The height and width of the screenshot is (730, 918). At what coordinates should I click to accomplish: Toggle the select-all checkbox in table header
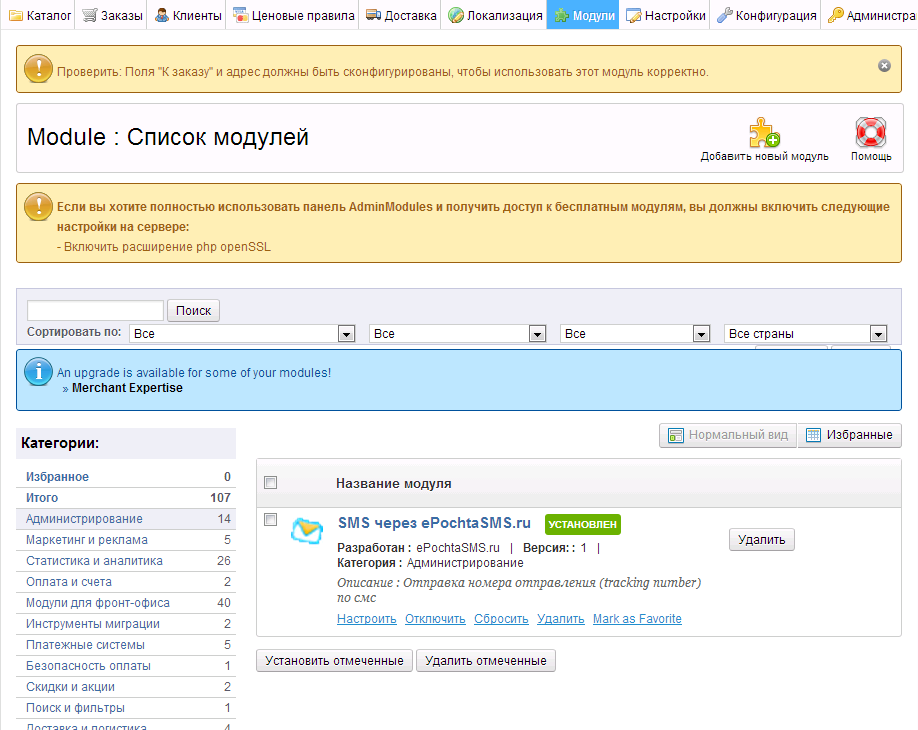pos(270,483)
